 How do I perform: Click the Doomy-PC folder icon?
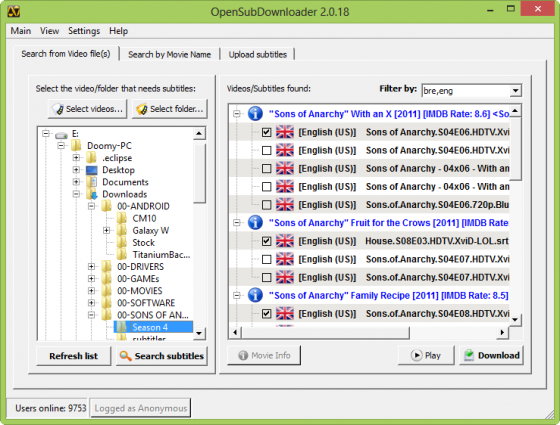click(x=76, y=146)
